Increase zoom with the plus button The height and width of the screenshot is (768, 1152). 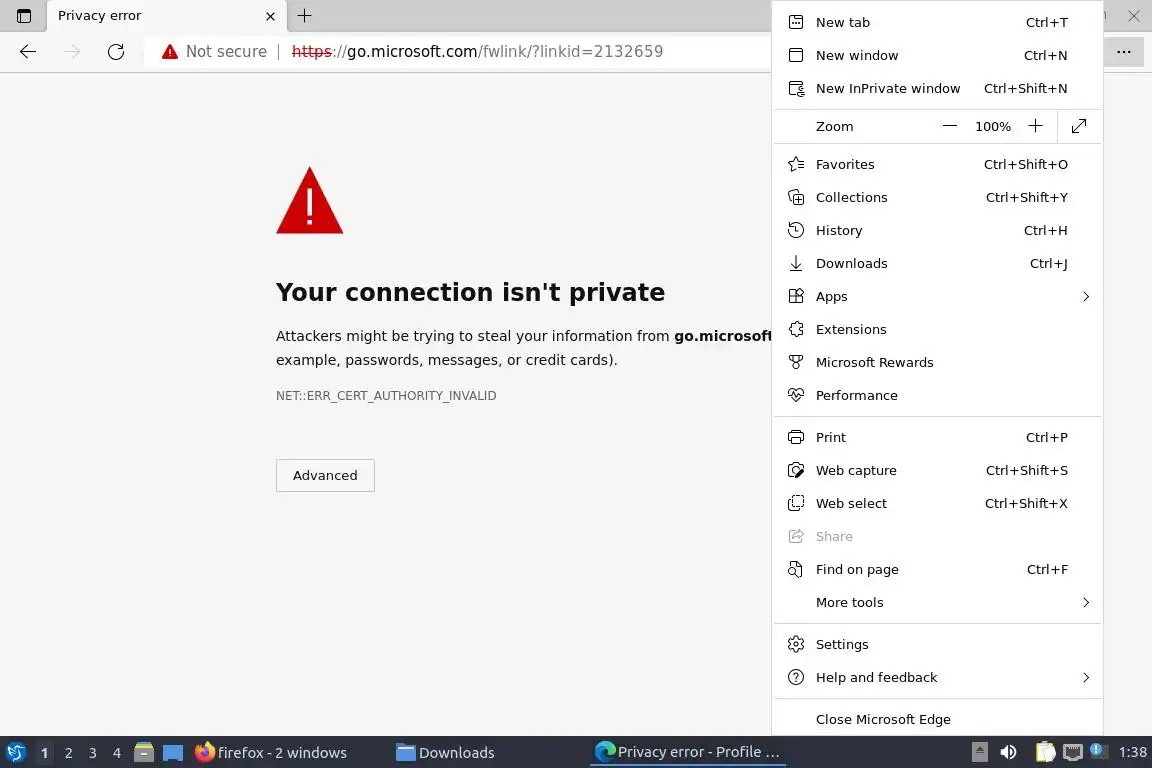click(x=1035, y=126)
